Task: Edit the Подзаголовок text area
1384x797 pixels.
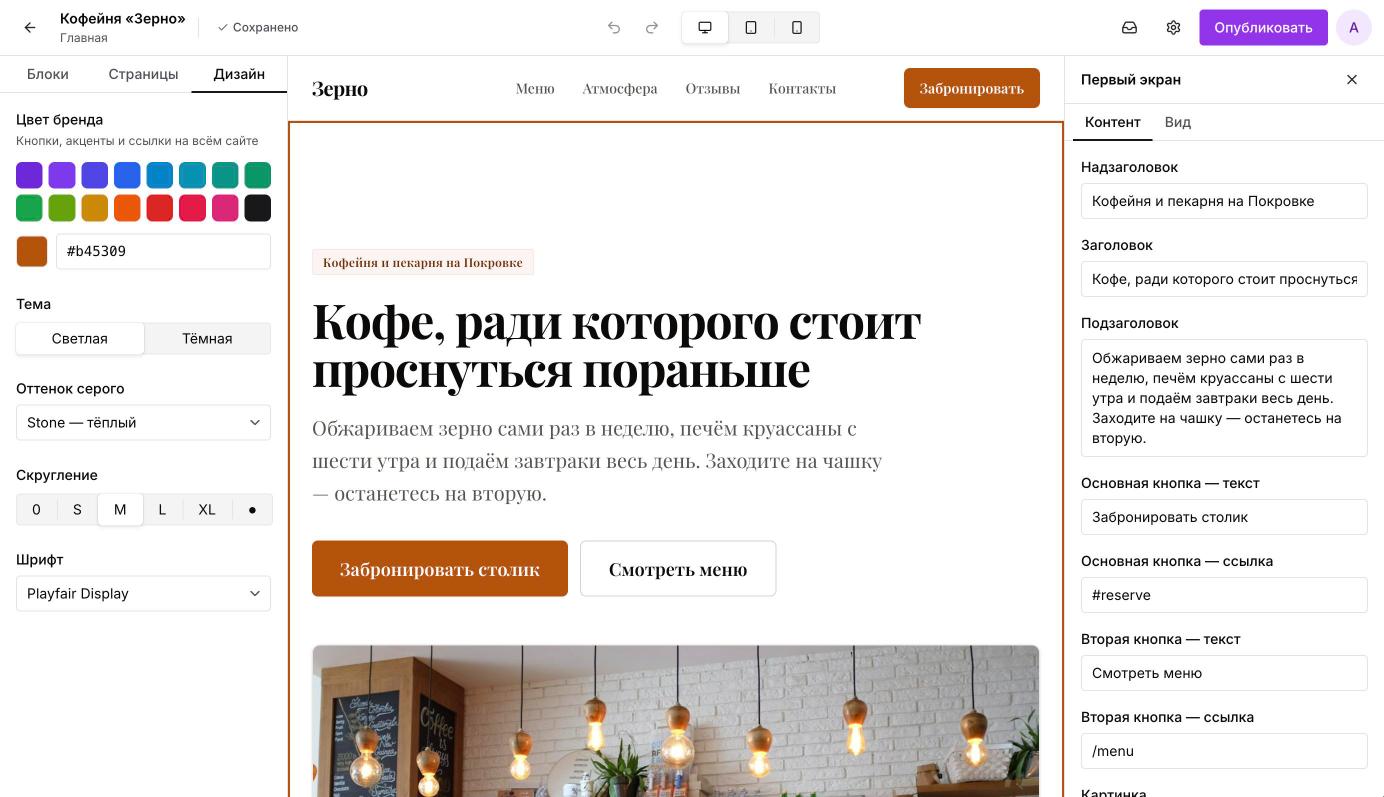Action: 1224,398
